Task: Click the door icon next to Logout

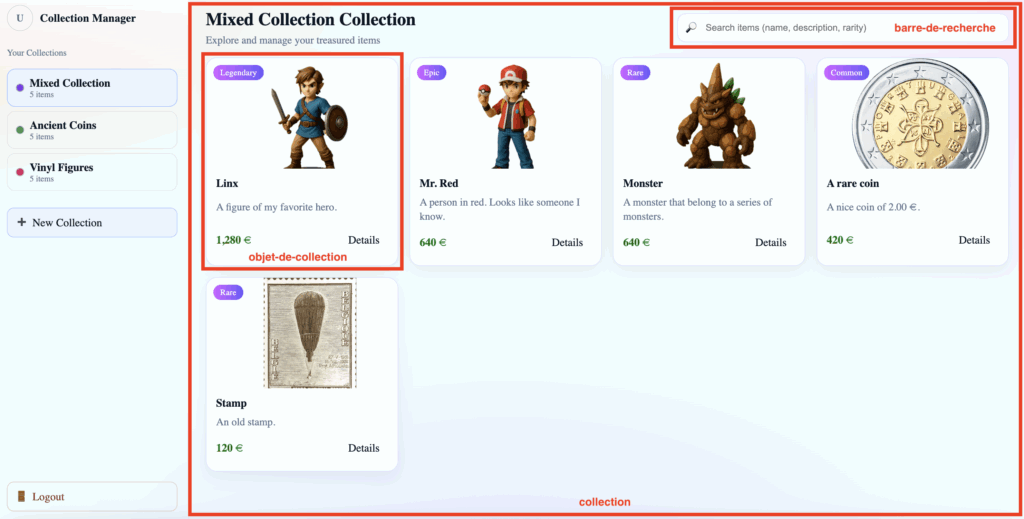Action: tap(21, 497)
